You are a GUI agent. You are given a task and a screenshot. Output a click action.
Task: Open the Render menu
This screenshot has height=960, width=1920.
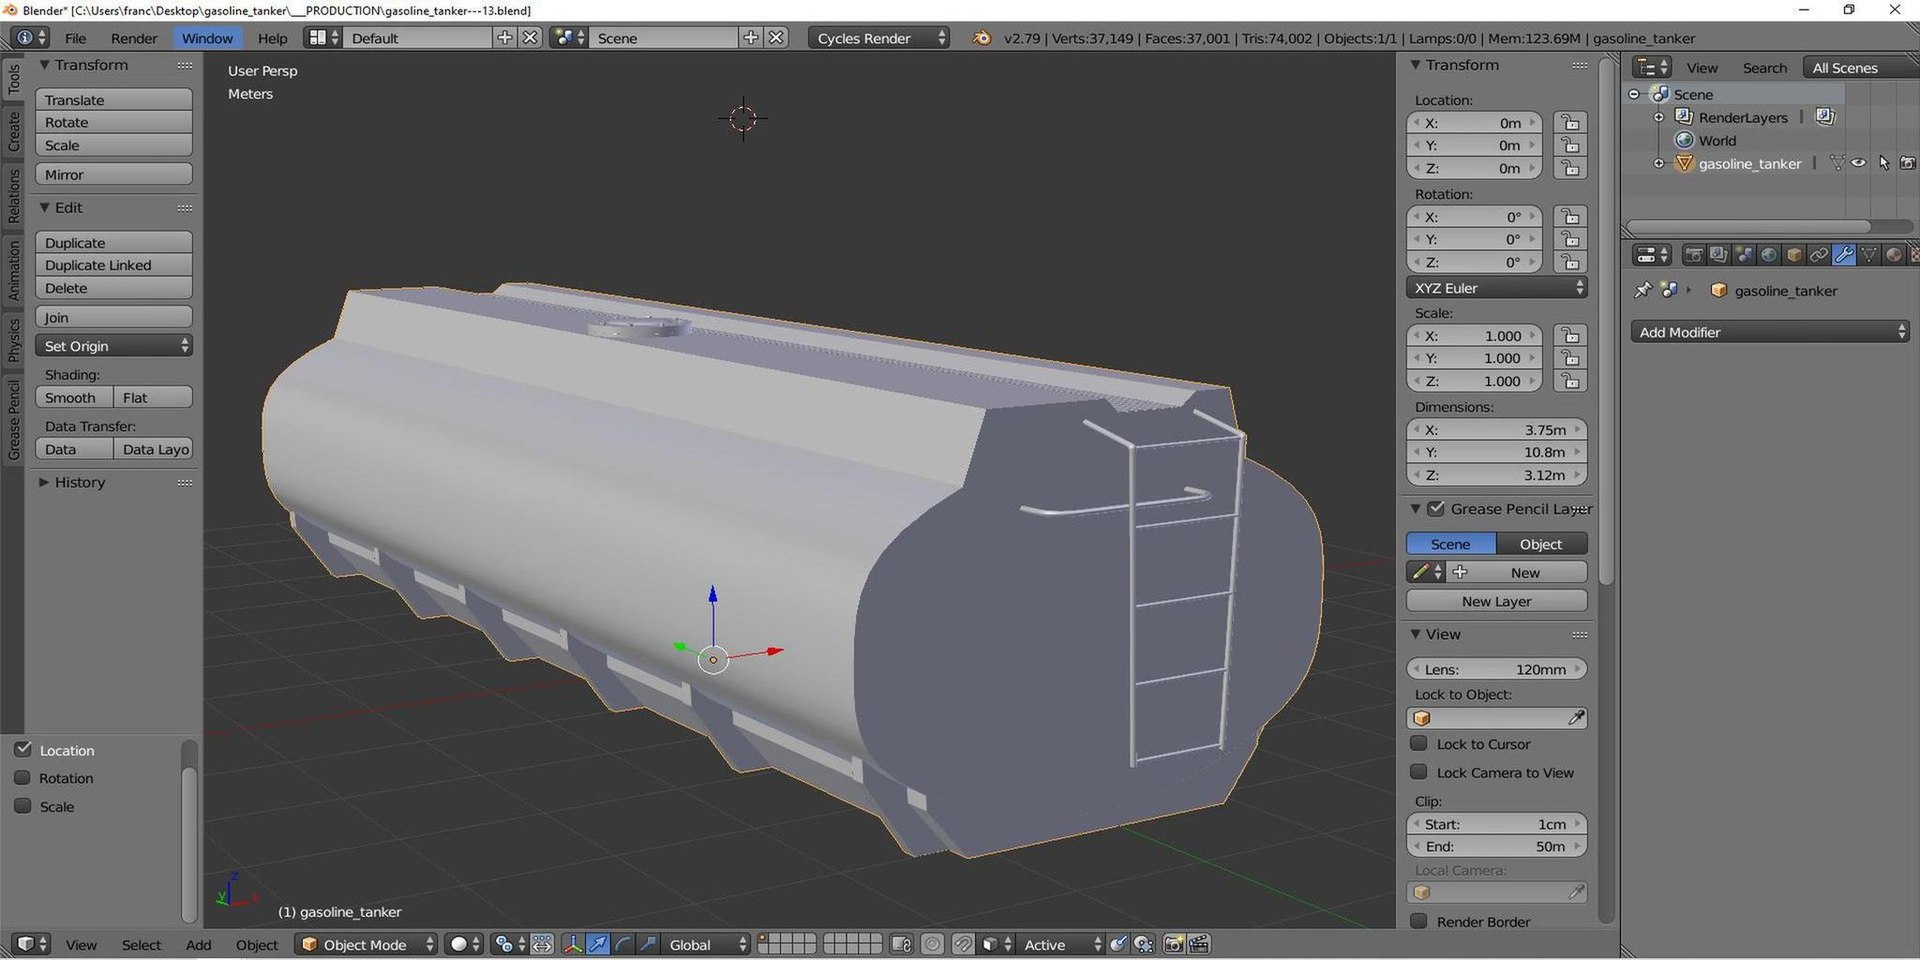(134, 38)
